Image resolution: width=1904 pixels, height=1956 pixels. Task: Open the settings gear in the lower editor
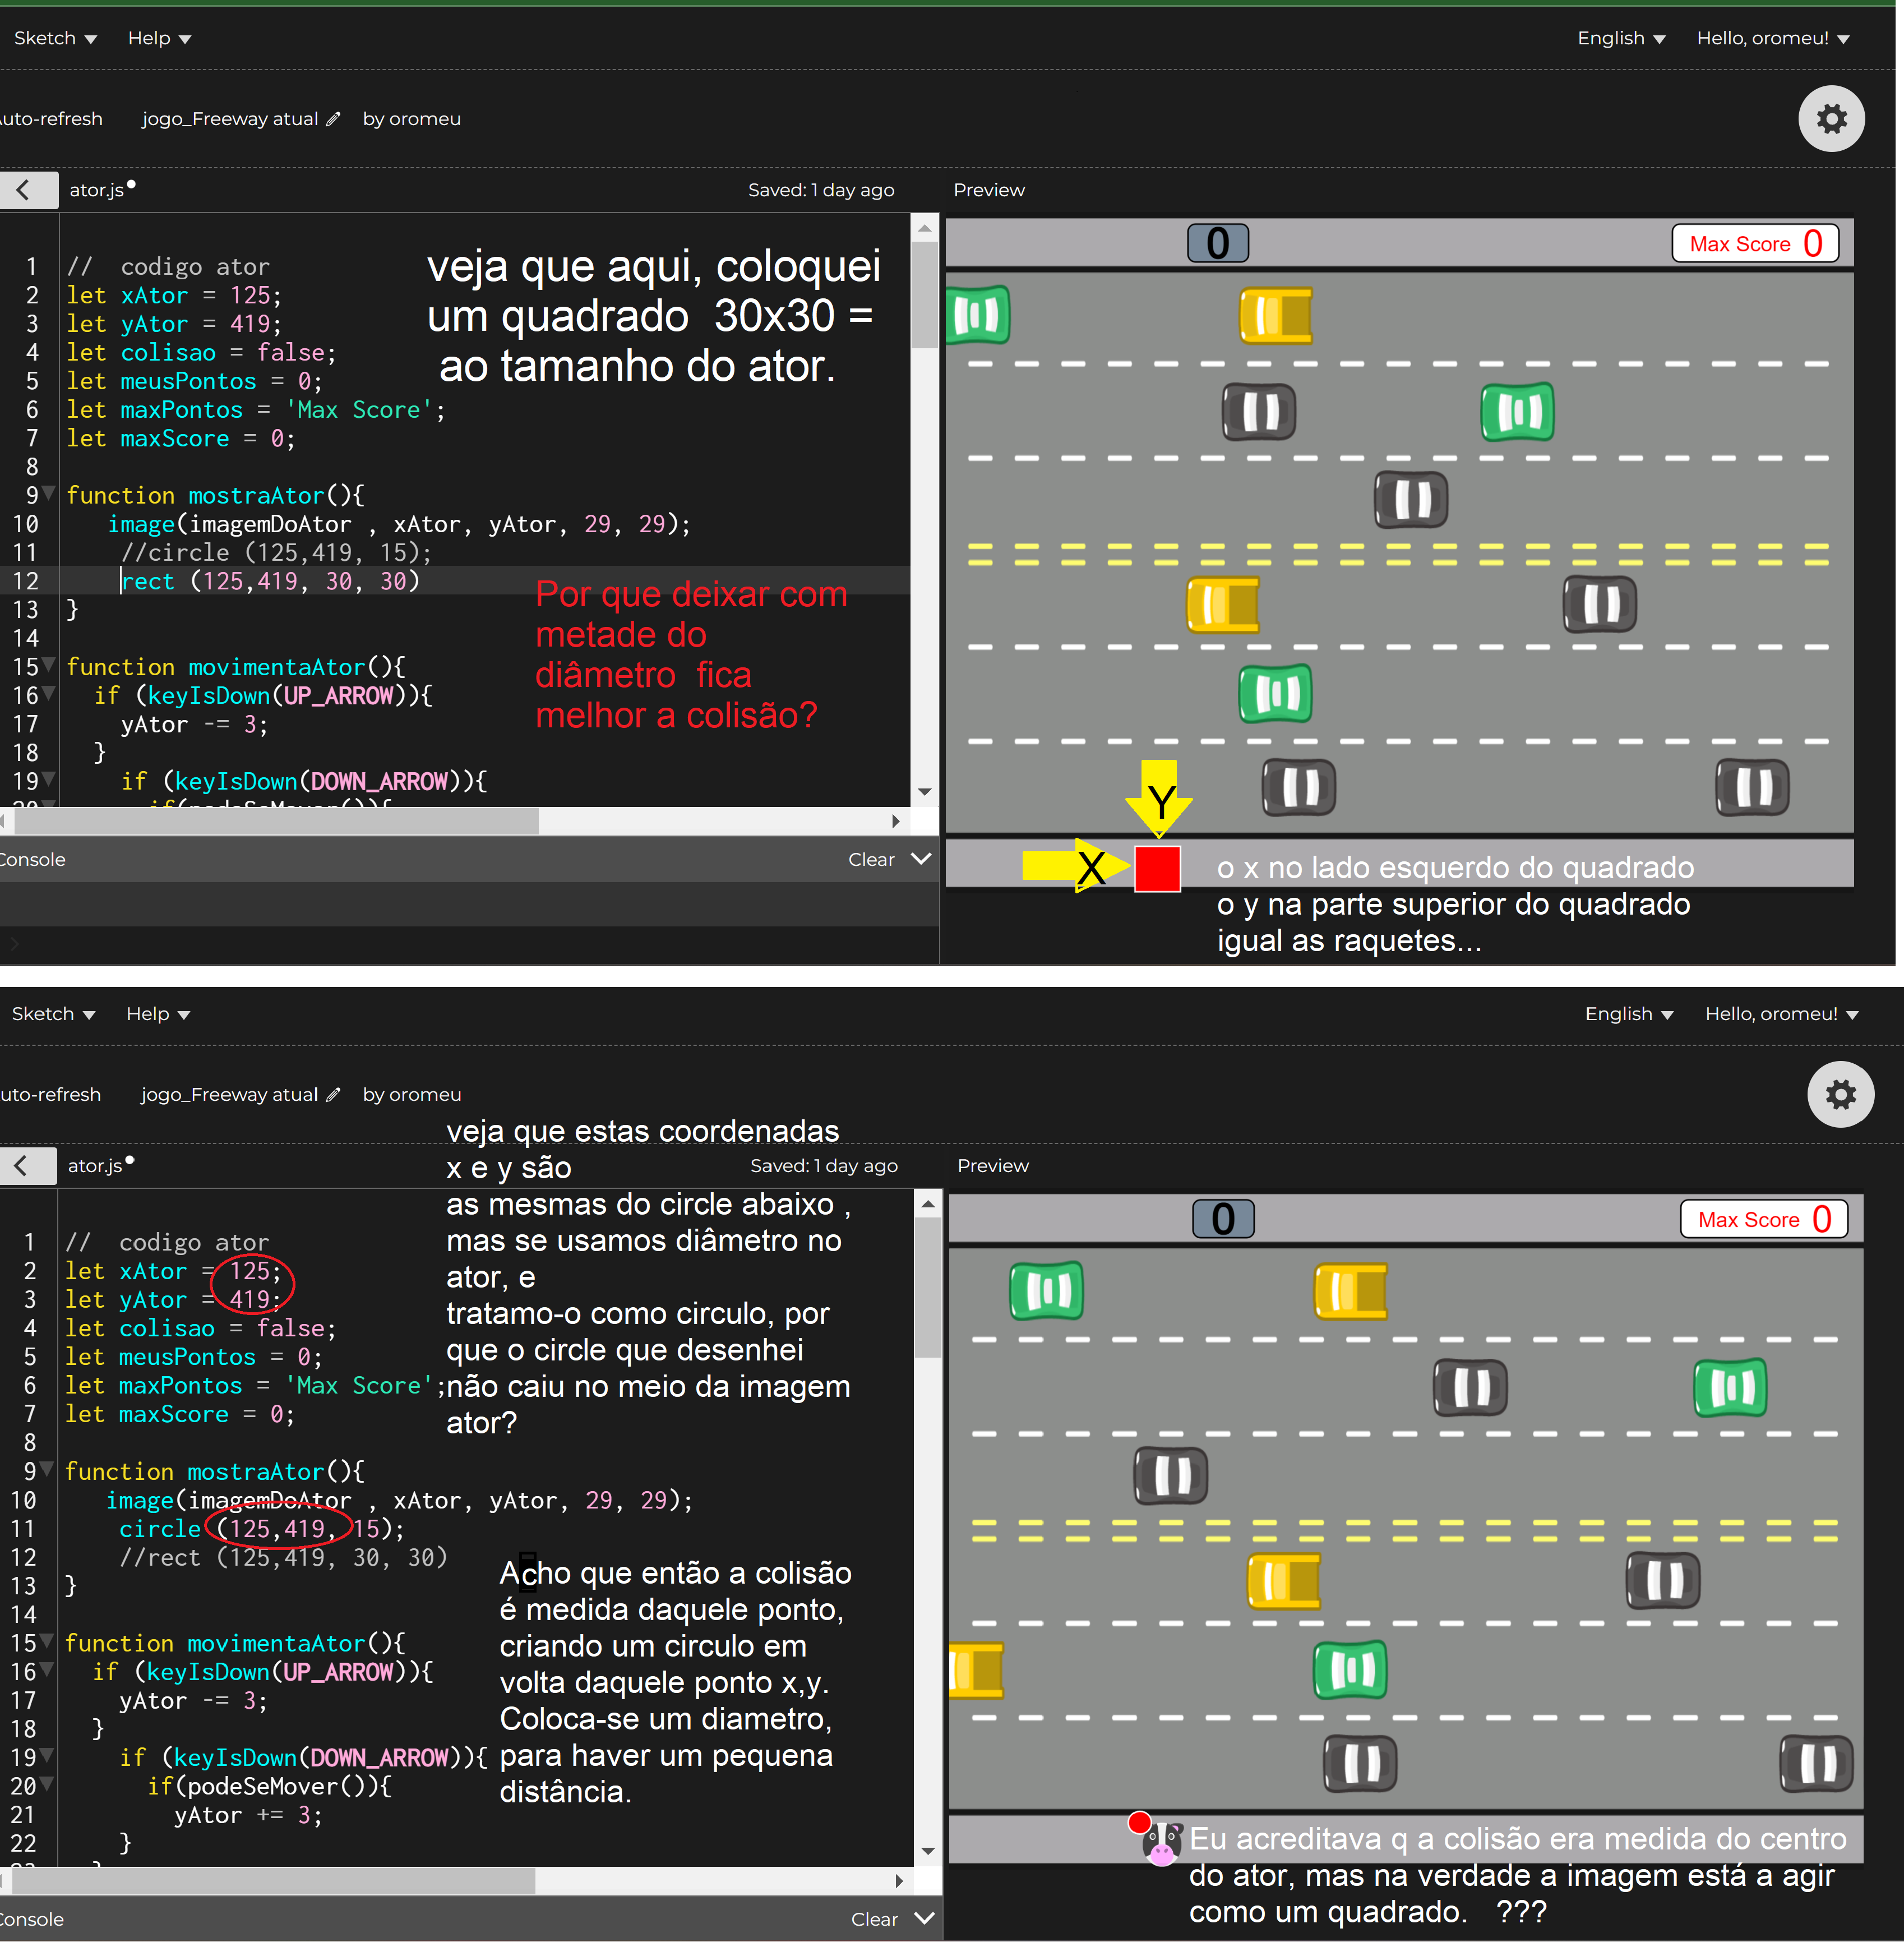click(1840, 1095)
